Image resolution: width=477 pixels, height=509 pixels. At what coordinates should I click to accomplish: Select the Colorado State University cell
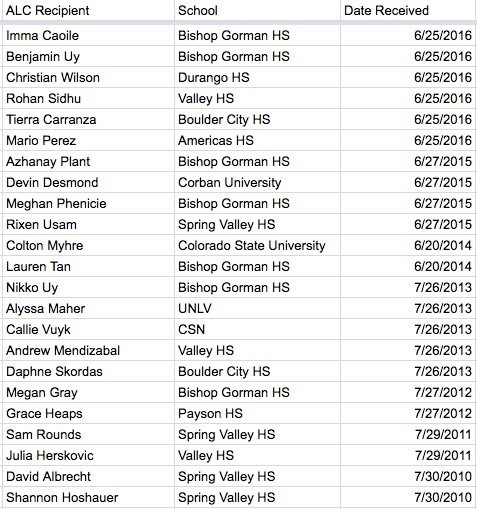point(257,245)
